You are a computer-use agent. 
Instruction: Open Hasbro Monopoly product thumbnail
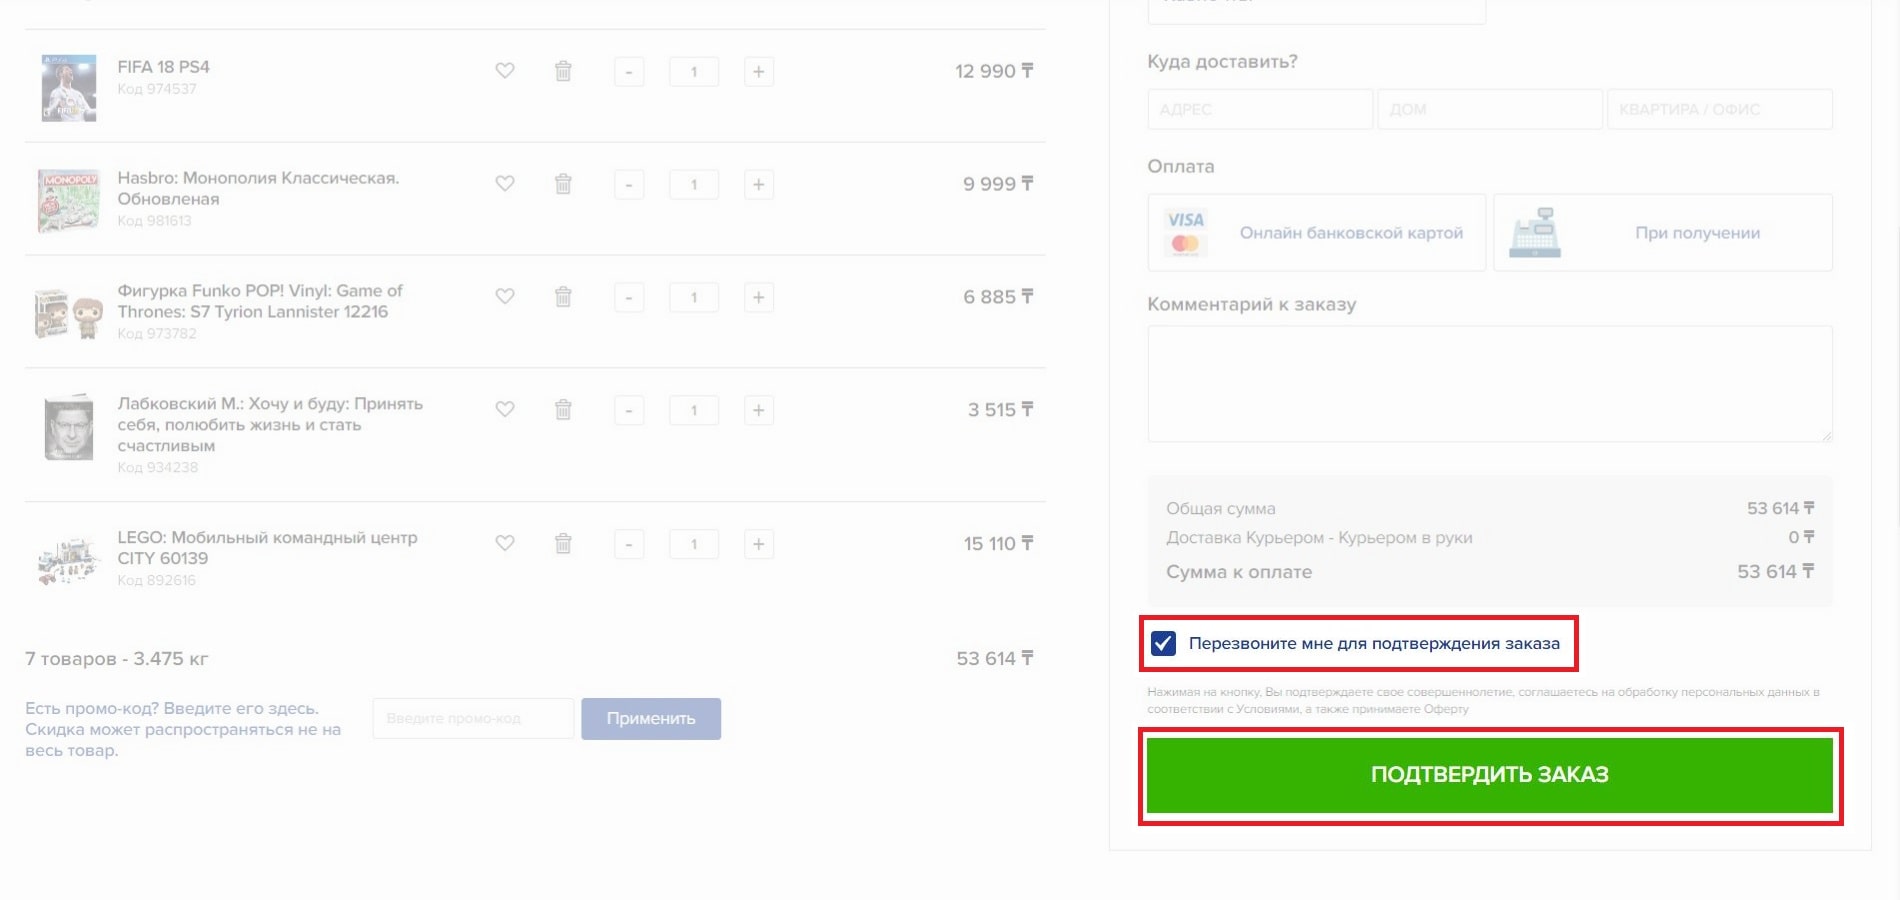[69, 201]
